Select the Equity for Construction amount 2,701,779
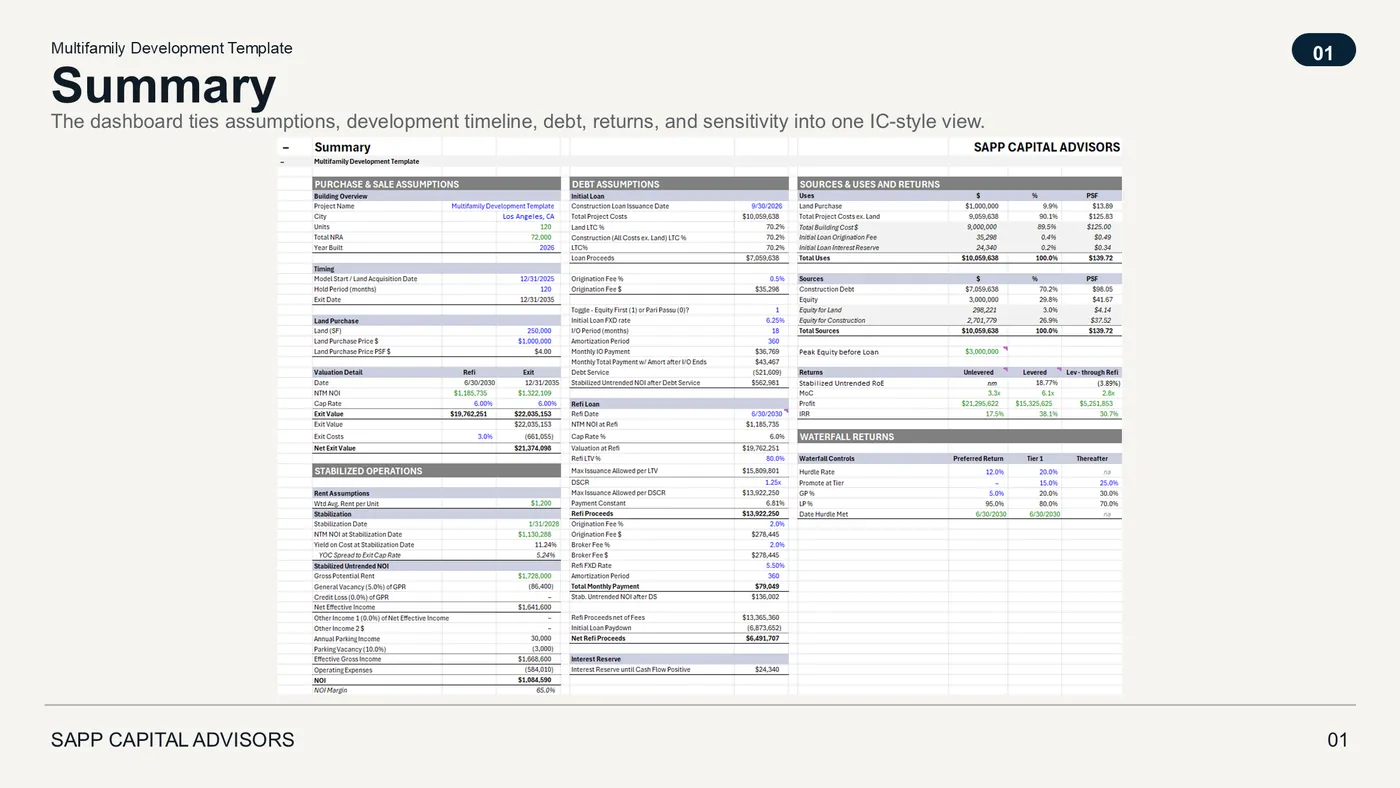This screenshot has height=788, width=1400. click(x=984, y=320)
